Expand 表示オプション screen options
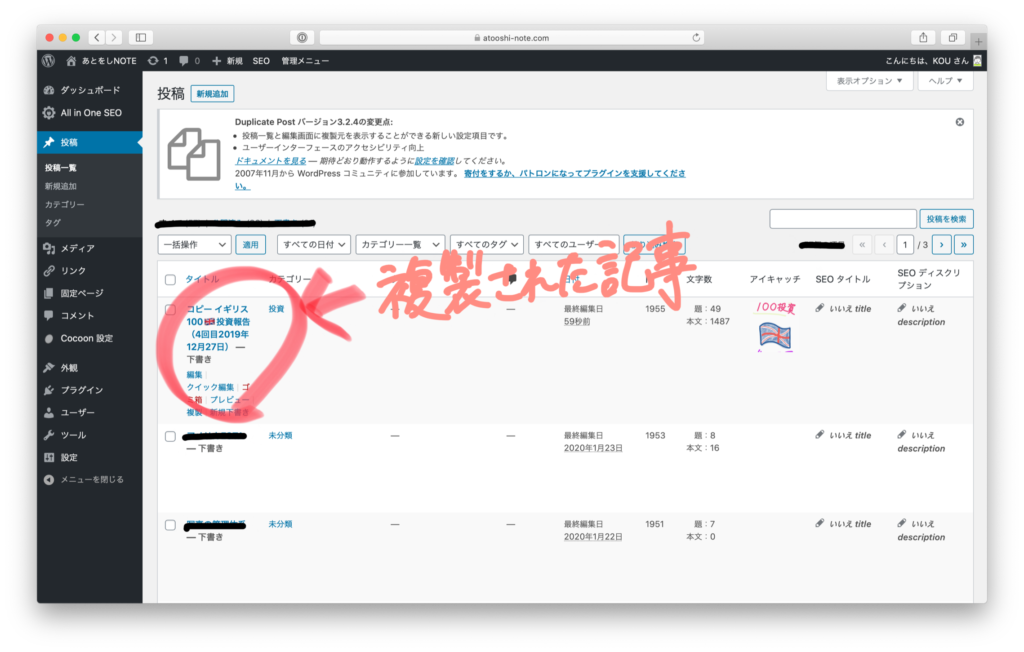 pyautogui.click(x=869, y=81)
